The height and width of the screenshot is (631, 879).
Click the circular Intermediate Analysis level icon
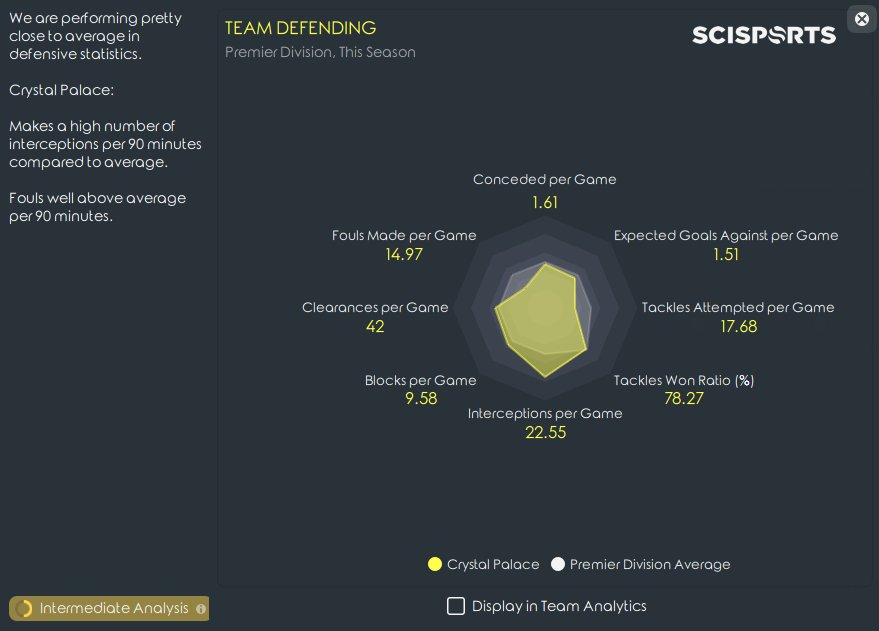tap(24, 609)
